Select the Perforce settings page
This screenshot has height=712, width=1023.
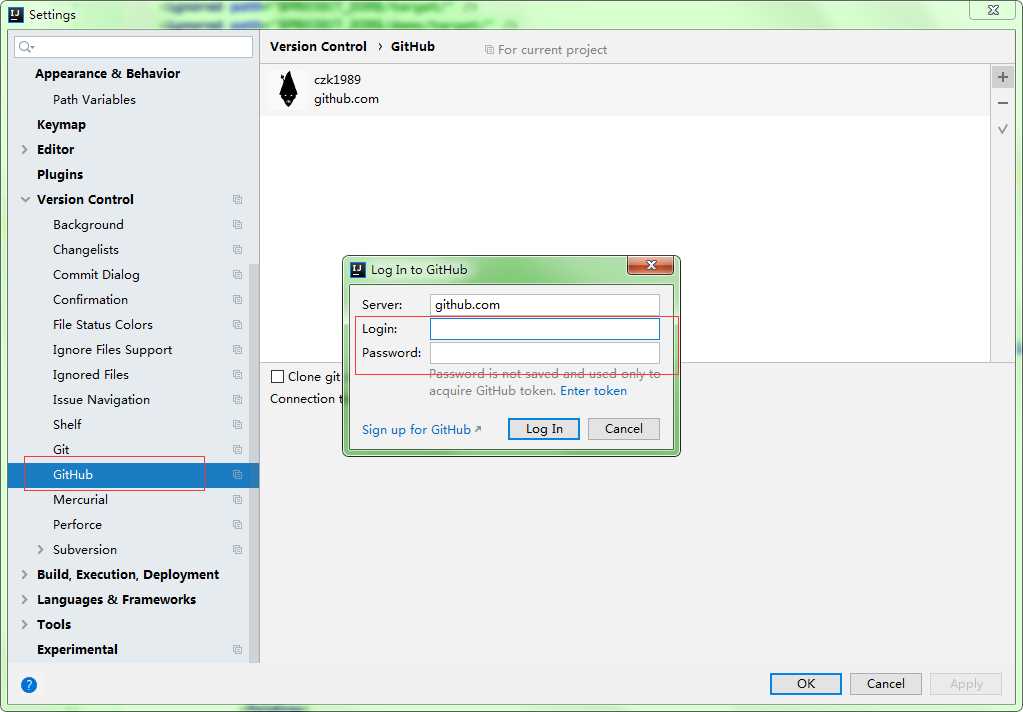78,525
